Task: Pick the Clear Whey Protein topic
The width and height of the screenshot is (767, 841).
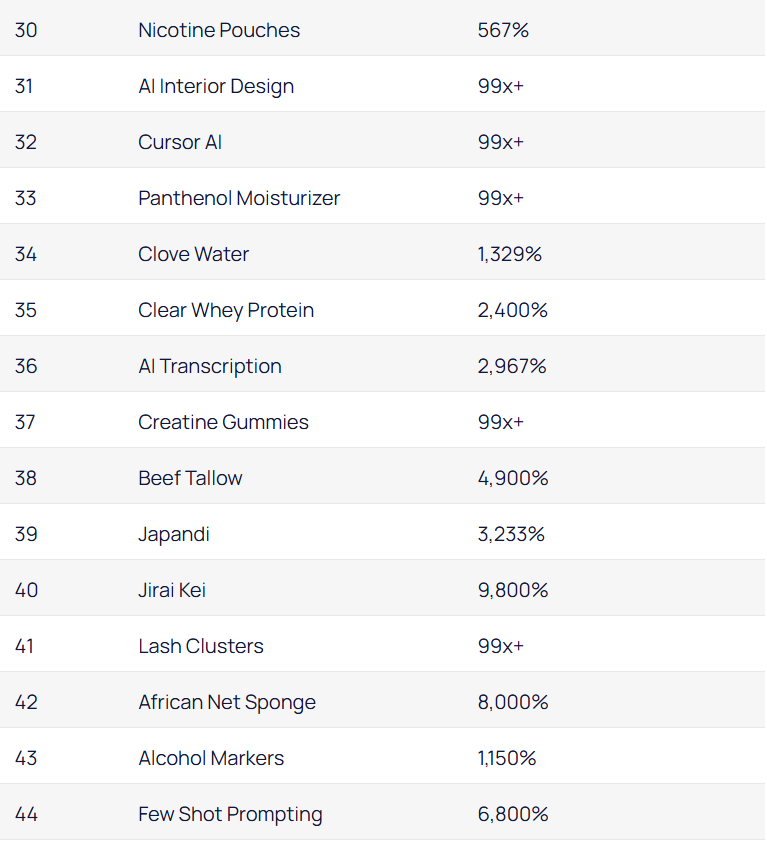Action: coord(226,310)
